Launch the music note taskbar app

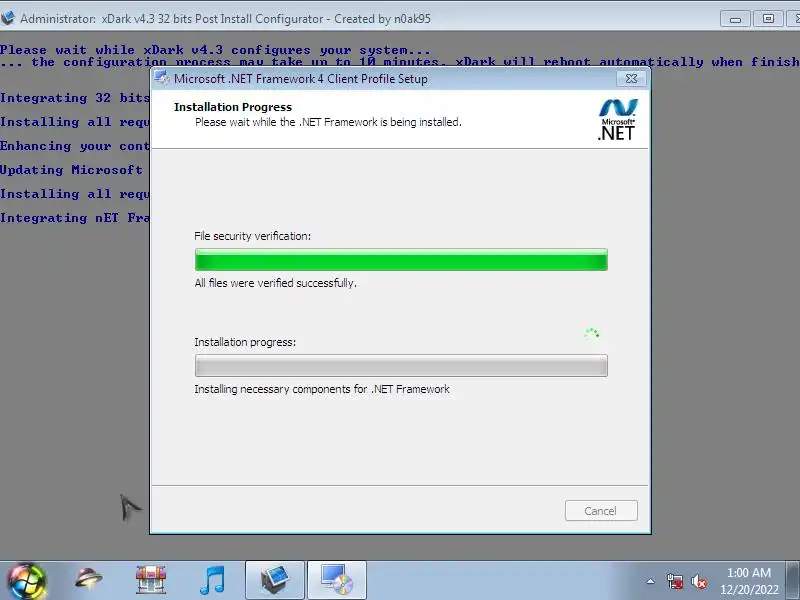(x=212, y=580)
